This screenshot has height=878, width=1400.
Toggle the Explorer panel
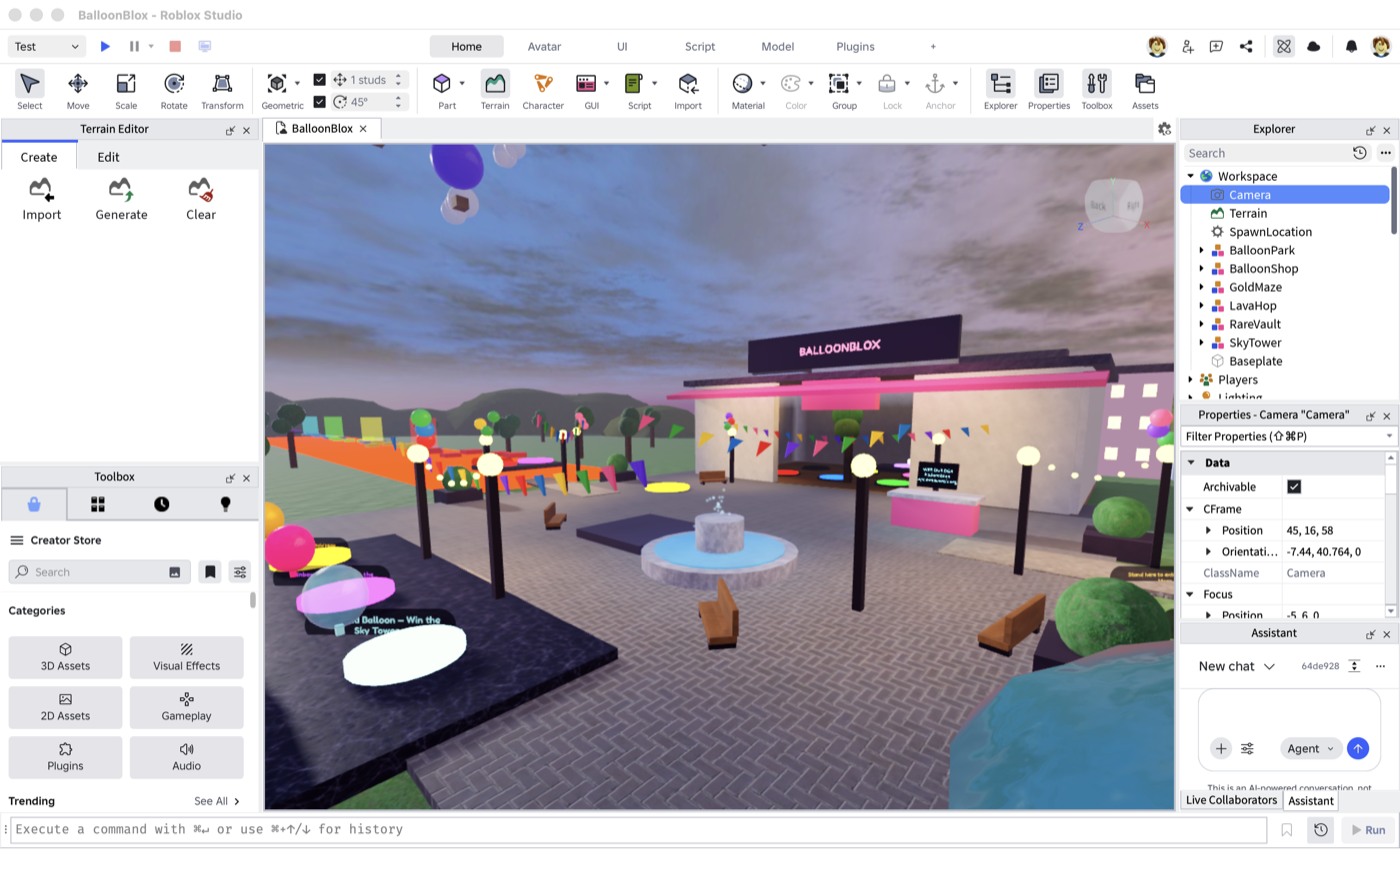pyautogui.click(x=1000, y=90)
